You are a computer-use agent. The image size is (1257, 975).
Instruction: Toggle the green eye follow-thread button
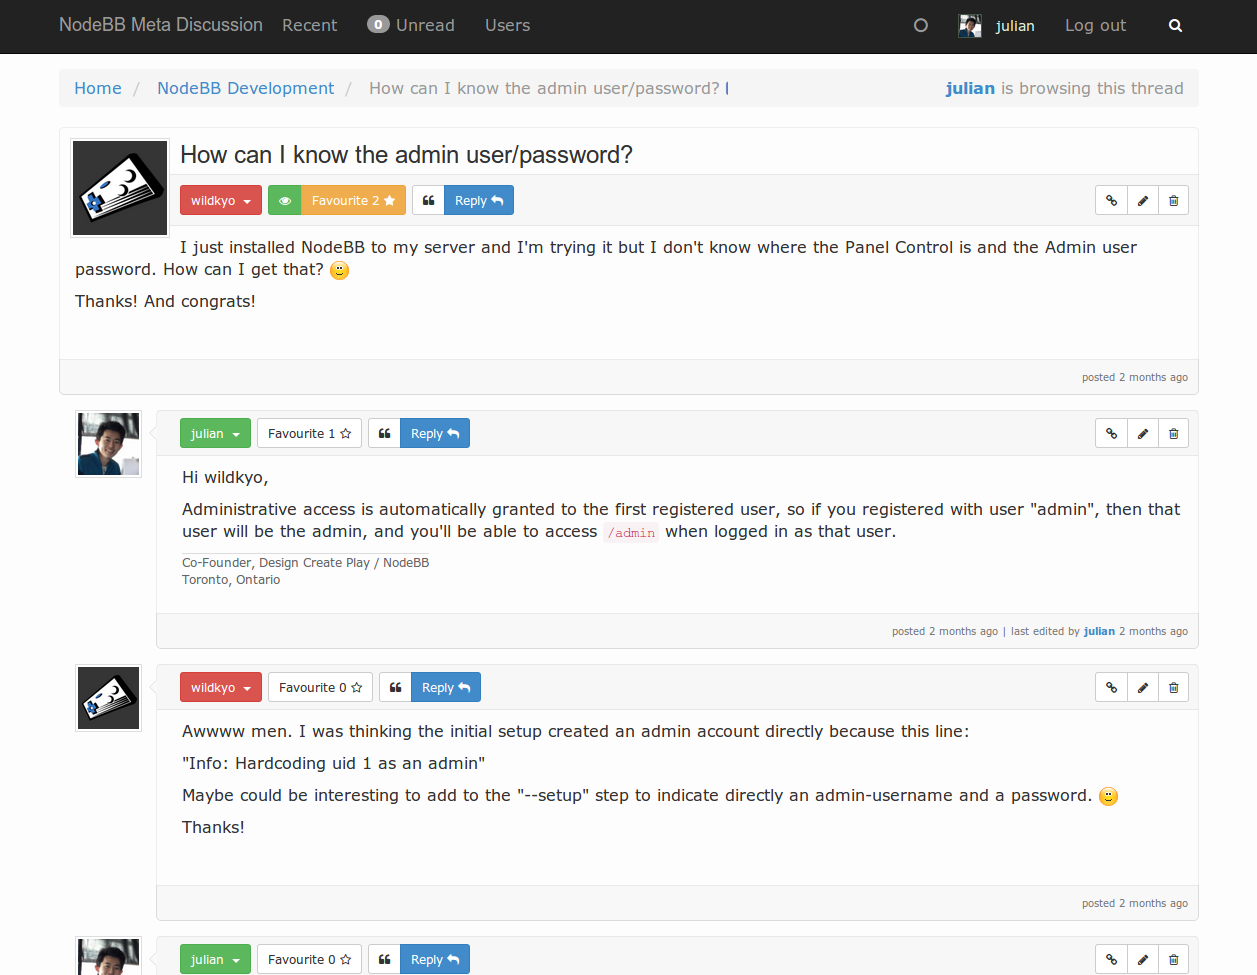click(285, 201)
